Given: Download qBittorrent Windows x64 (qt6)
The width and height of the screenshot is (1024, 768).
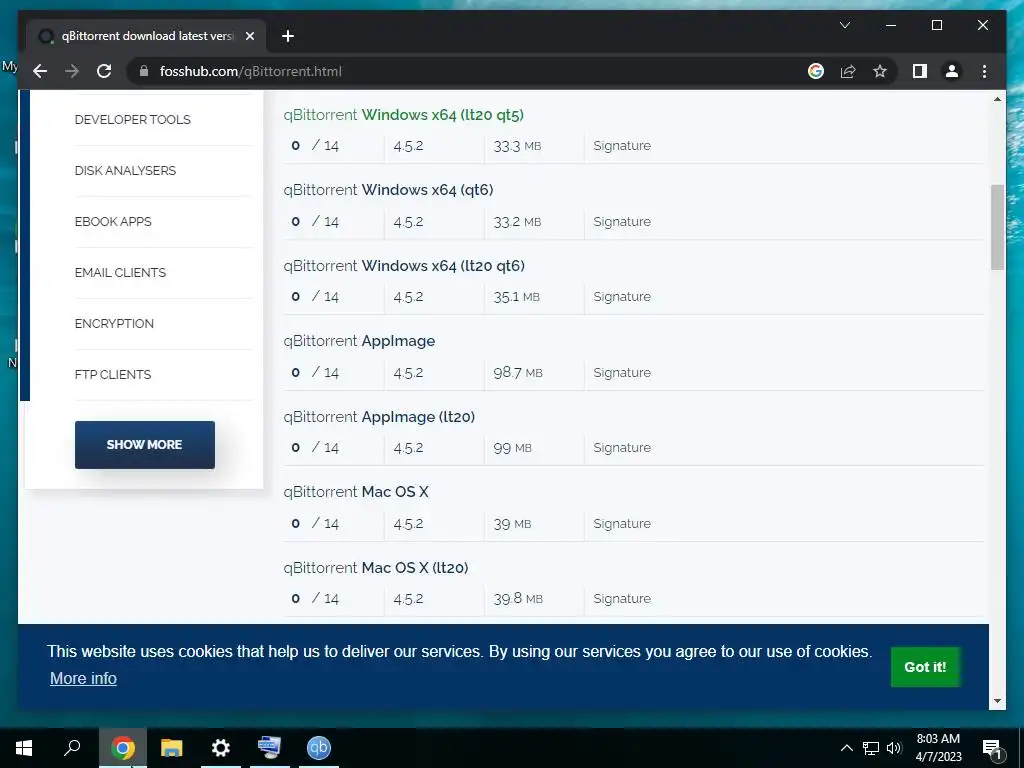Looking at the screenshot, I should [x=389, y=190].
